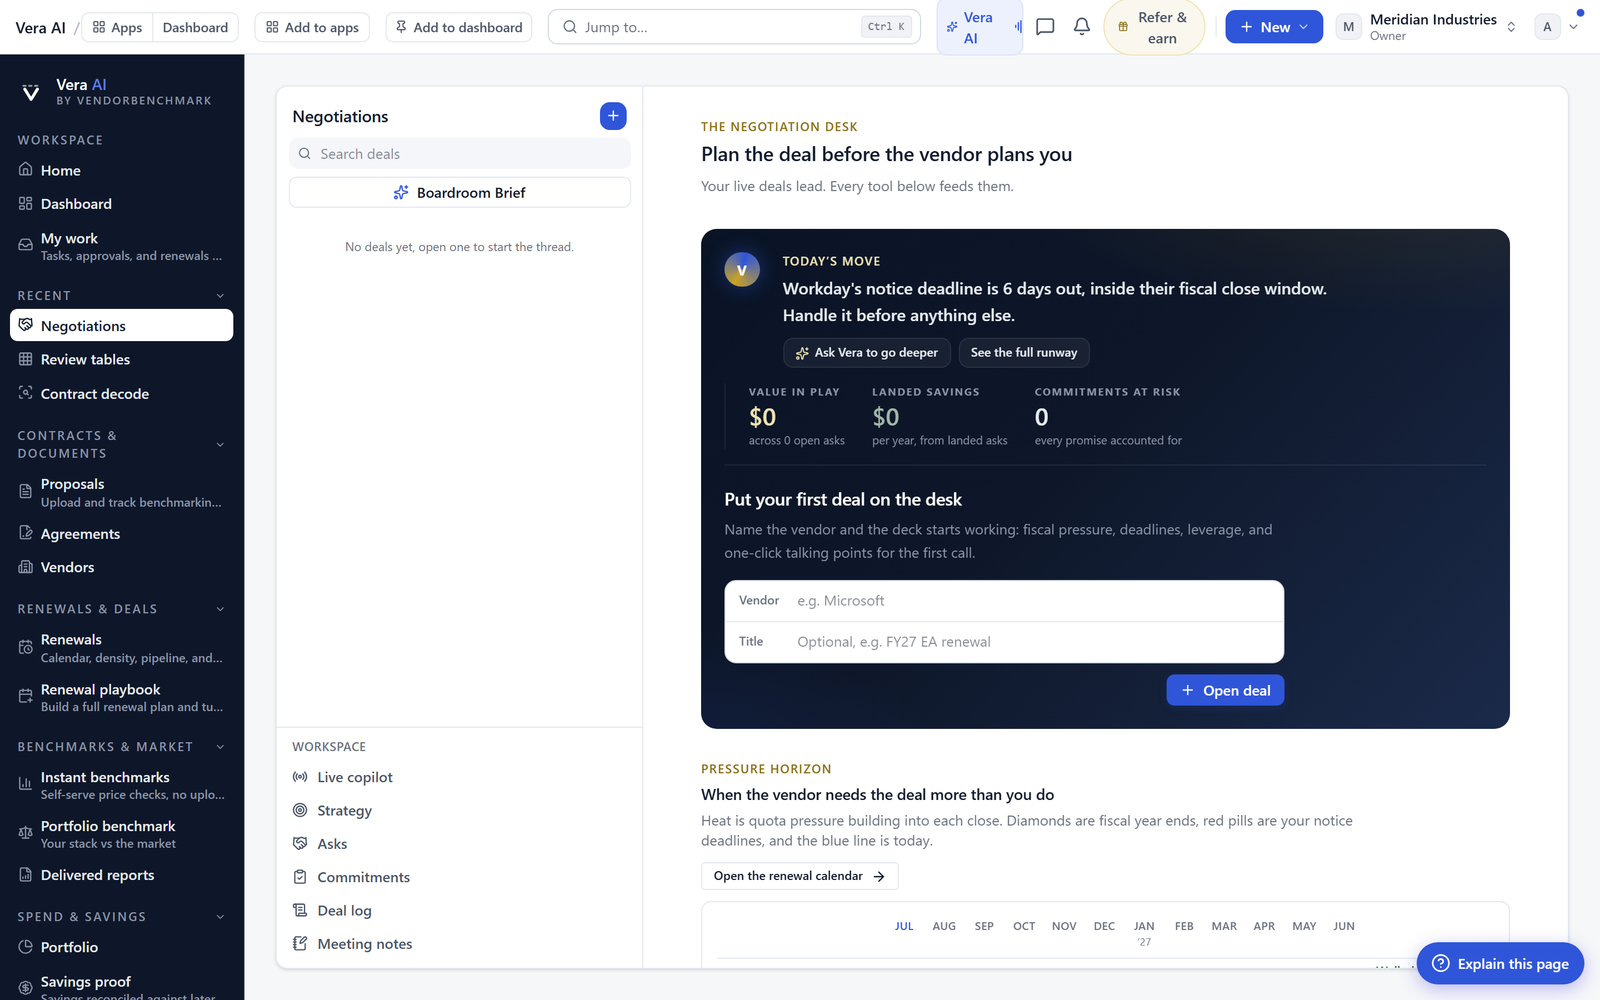This screenshot has width=1600, height=1000.
Task: Click the Portfolio pie chart icon
Action: pyautogui.click(x=26, y=947)
